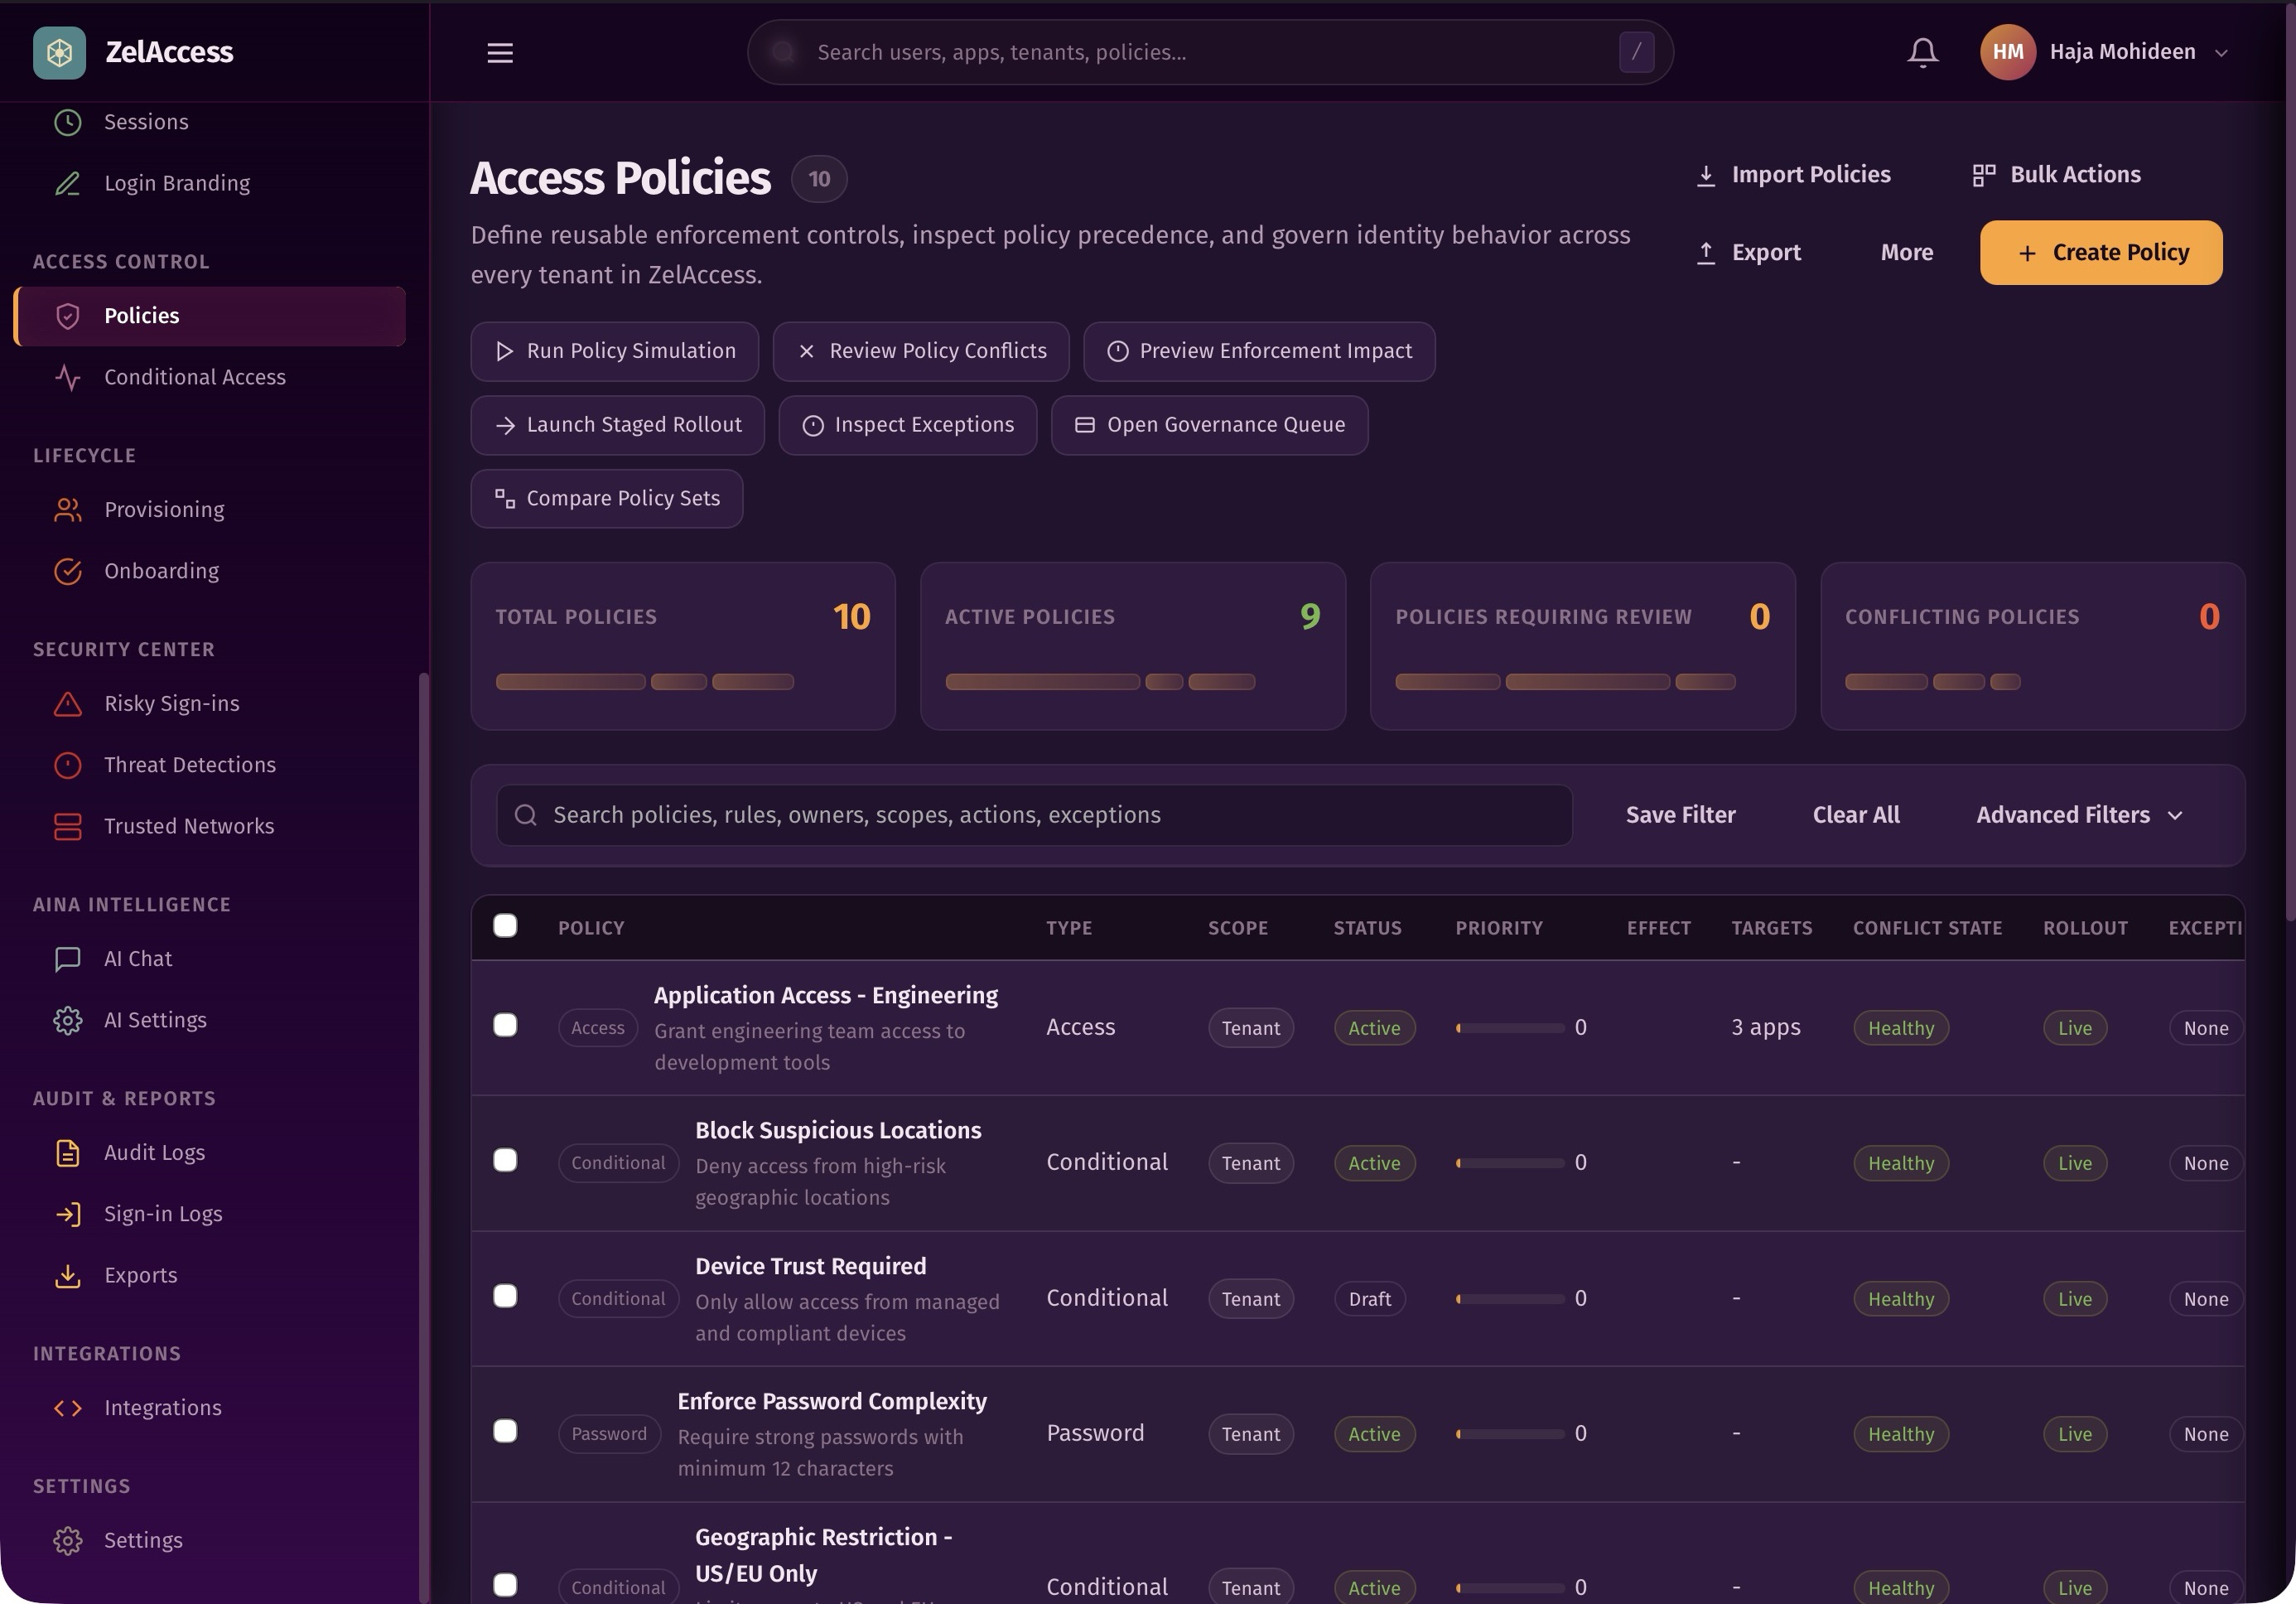
Task: Open the Haja Mohideen account menu
Action: [2122, 52]
